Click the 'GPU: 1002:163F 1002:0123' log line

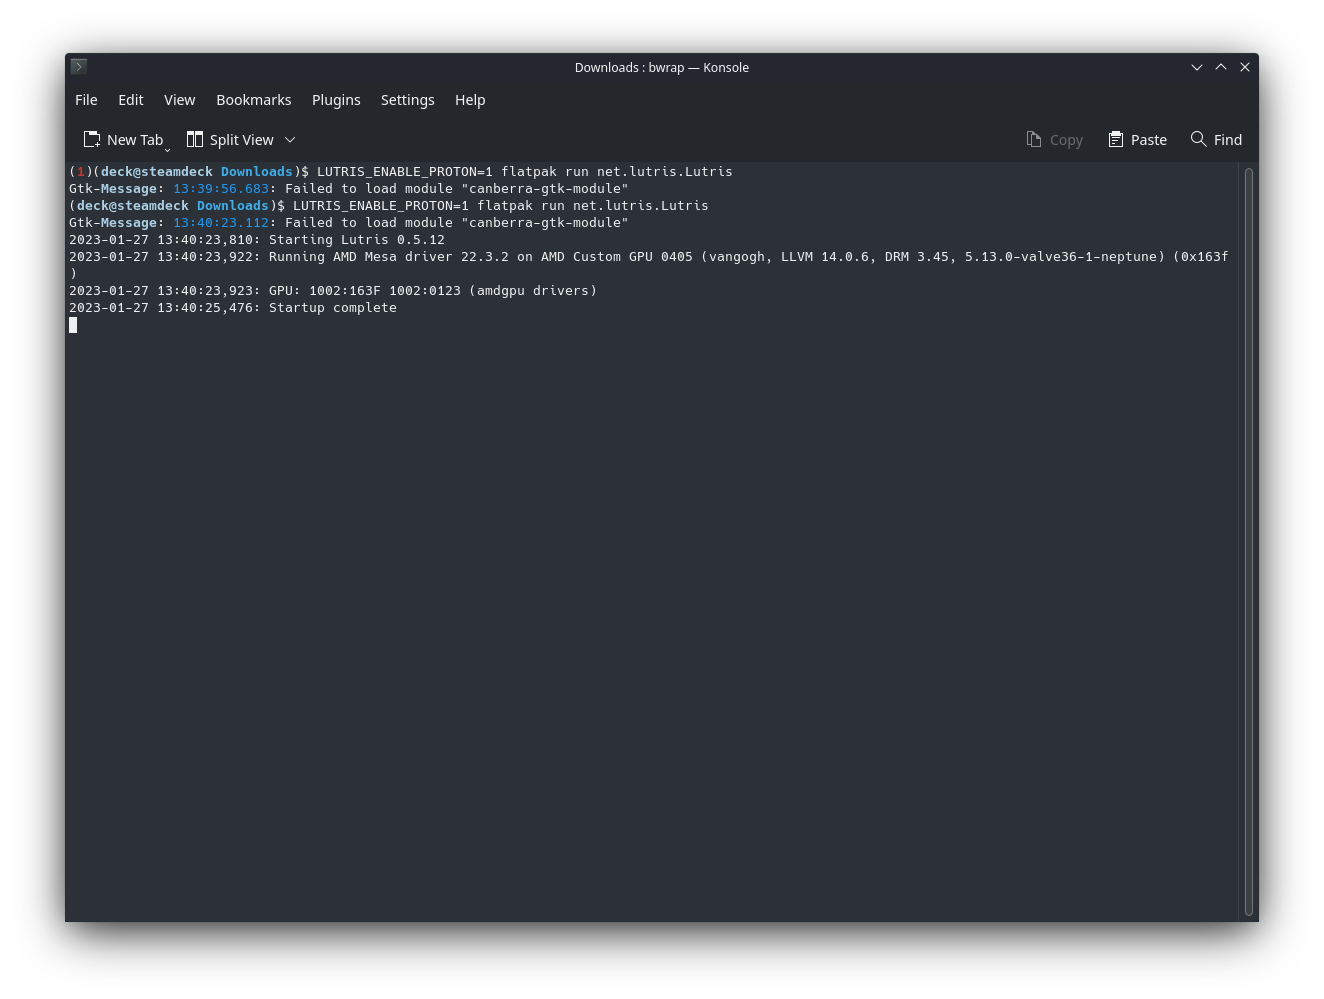tap(333, 291)
